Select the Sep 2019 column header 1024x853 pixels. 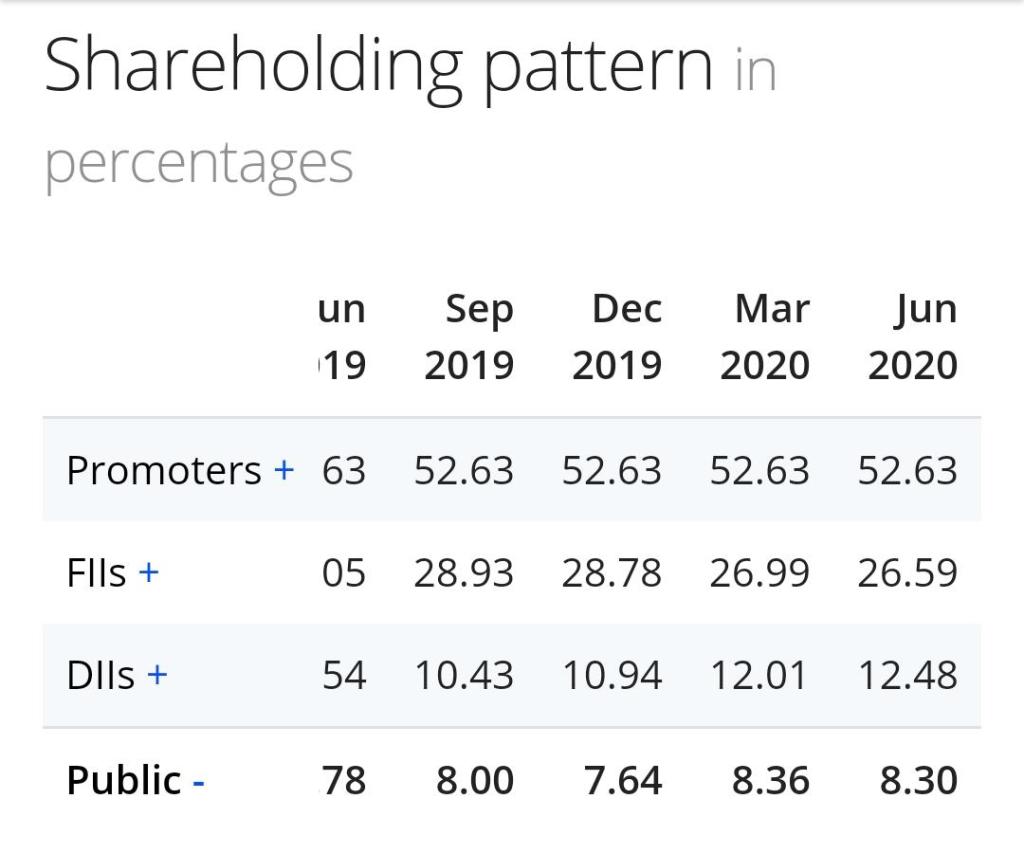(x=468, y=338)
